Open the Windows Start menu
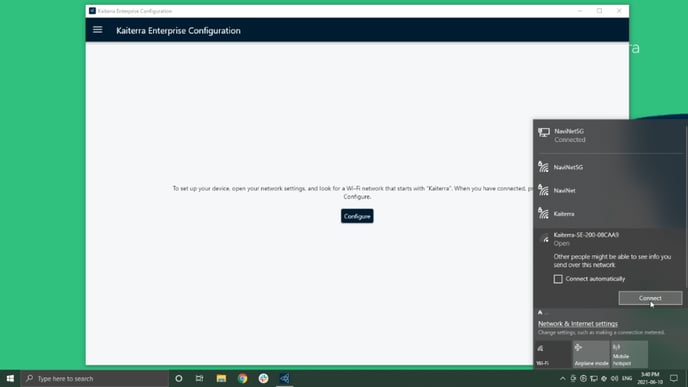The width and height of the screenshot is (688, 387). [x=10, y=378]
